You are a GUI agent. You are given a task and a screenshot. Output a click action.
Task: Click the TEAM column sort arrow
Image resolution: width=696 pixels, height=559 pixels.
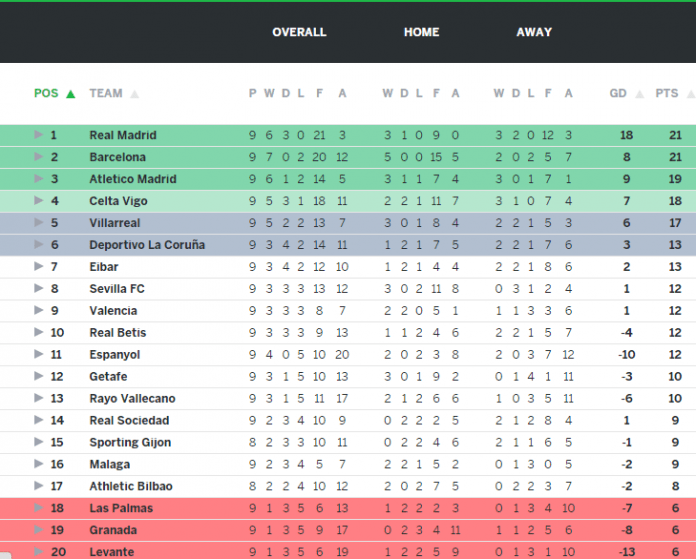[x=134, y=94]
